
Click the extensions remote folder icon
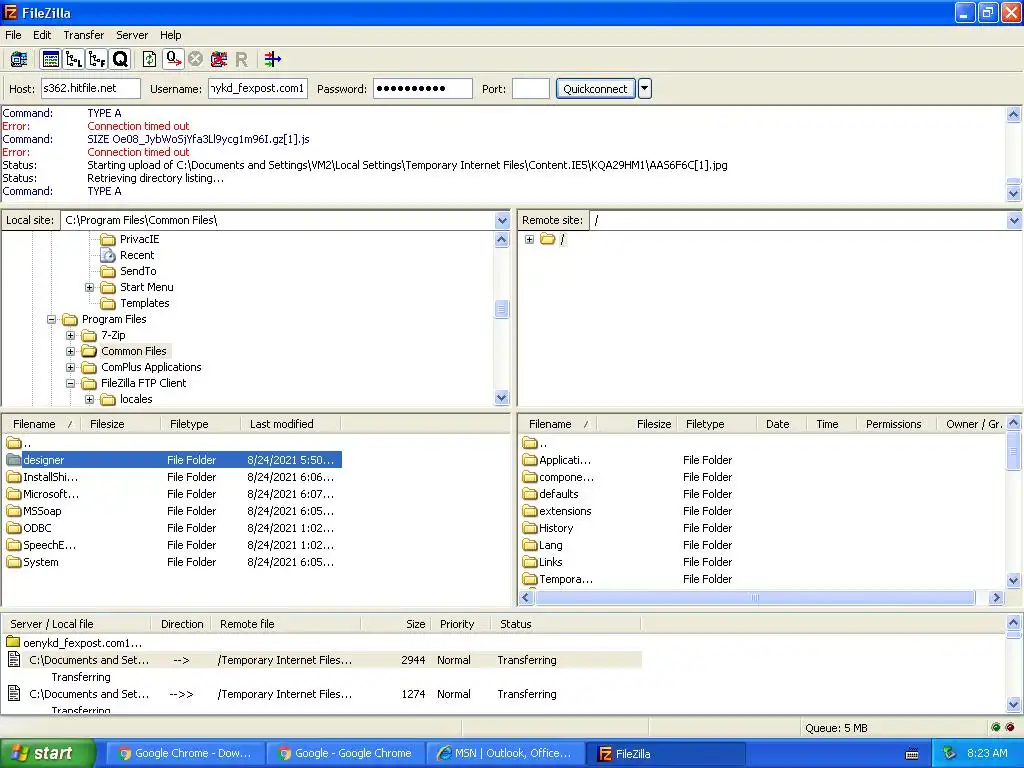pos(530,511)
